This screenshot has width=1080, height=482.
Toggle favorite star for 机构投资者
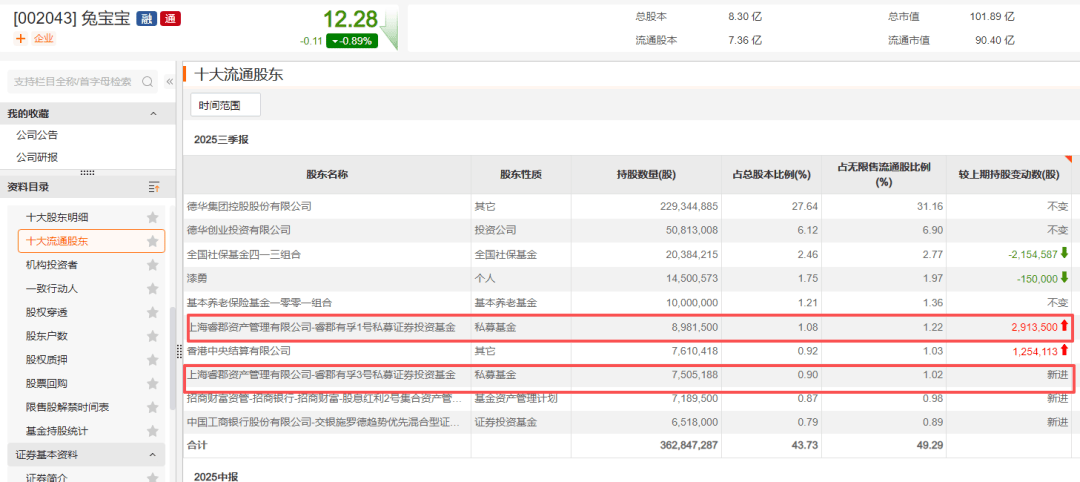click(x=153, y=265)
